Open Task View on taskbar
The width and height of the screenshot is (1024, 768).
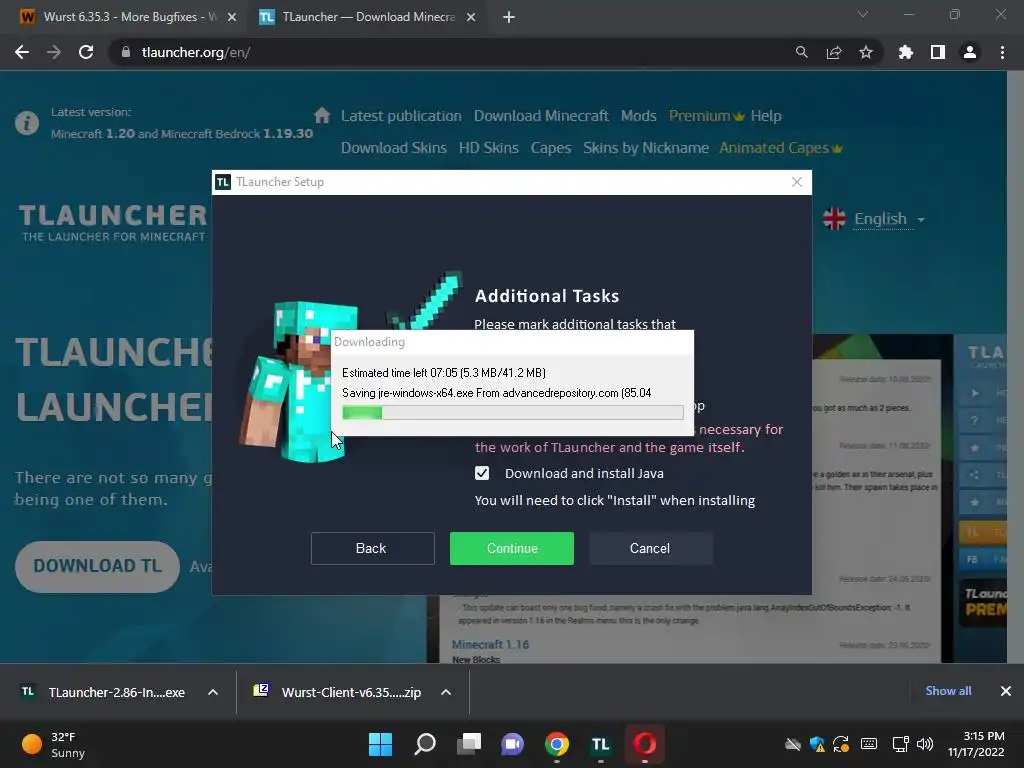point(469,744)
